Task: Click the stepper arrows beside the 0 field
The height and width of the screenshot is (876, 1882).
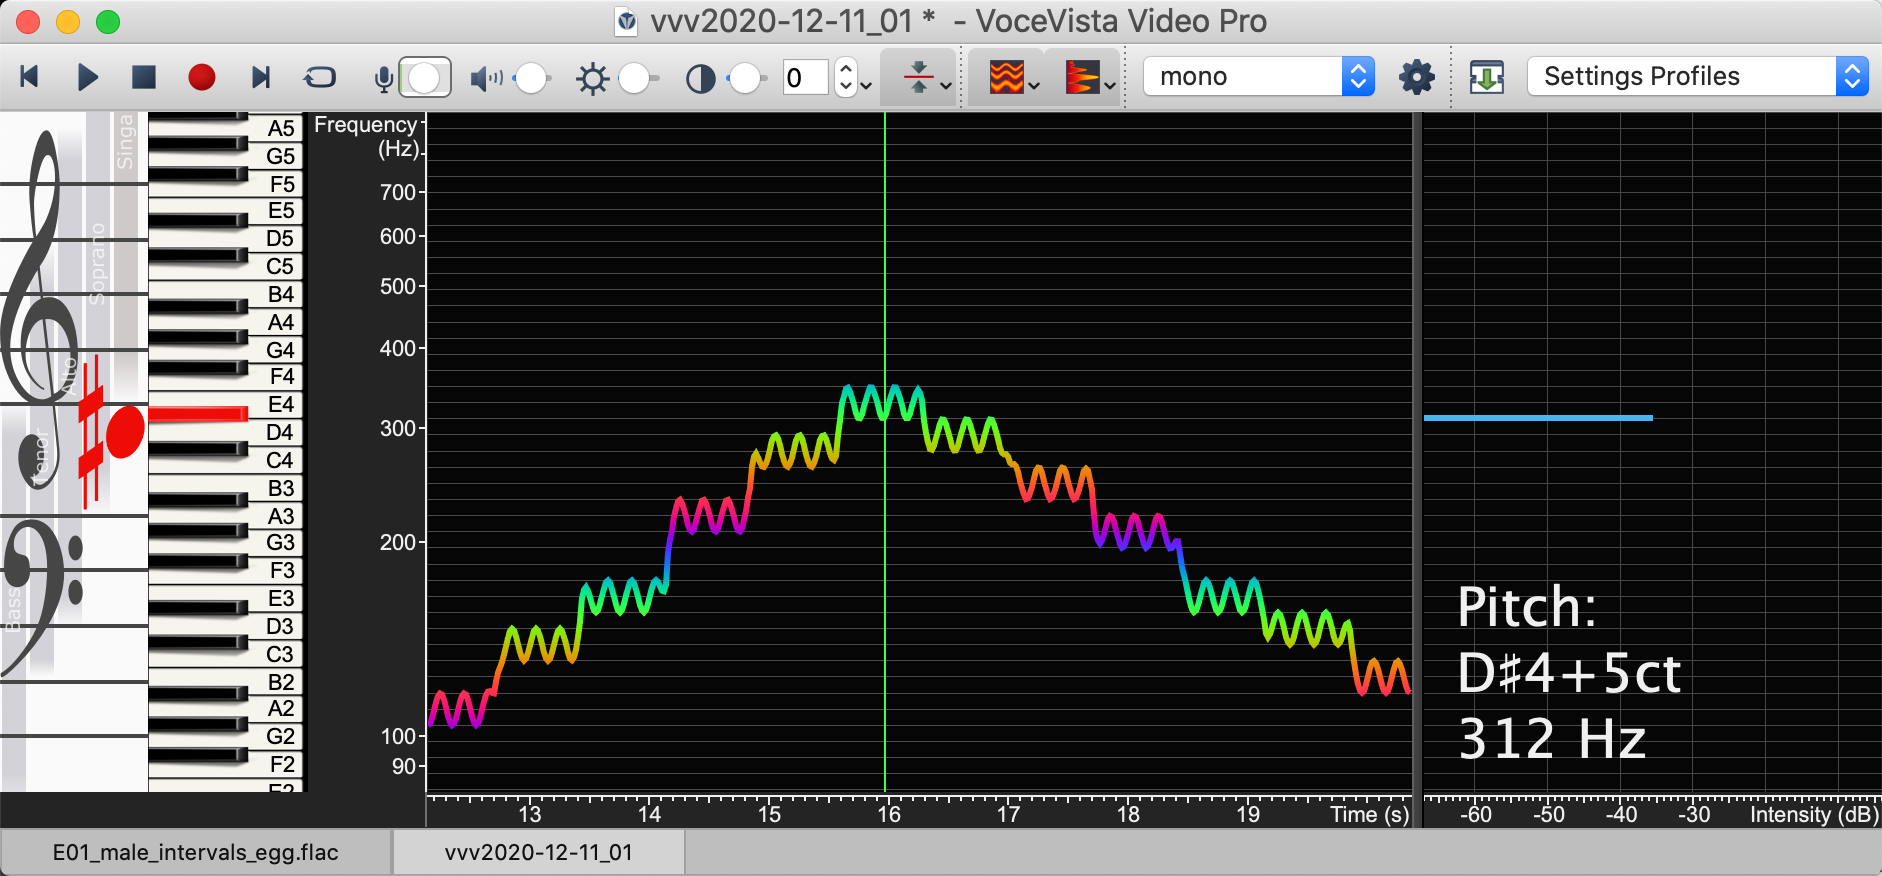Action: (846, 77)
